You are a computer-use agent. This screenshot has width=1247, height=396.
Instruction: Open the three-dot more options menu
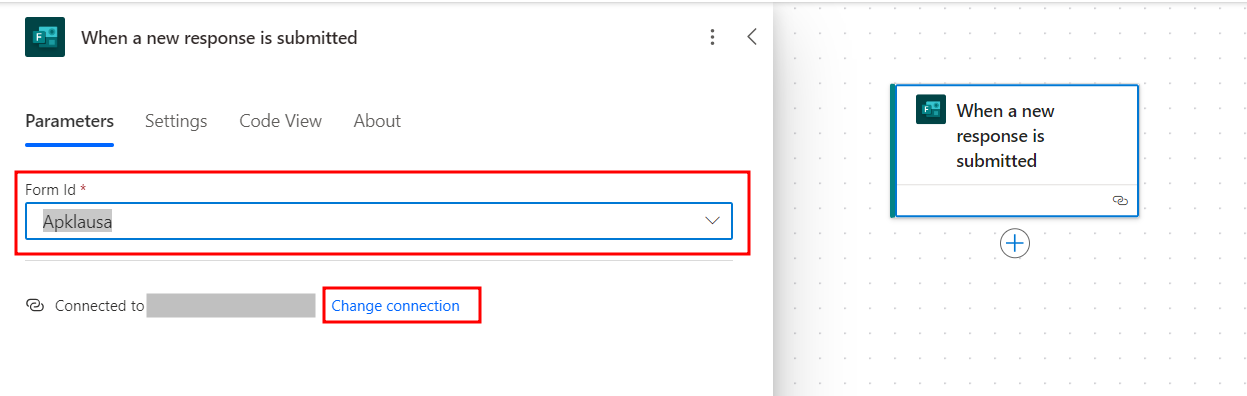[712, 37]
